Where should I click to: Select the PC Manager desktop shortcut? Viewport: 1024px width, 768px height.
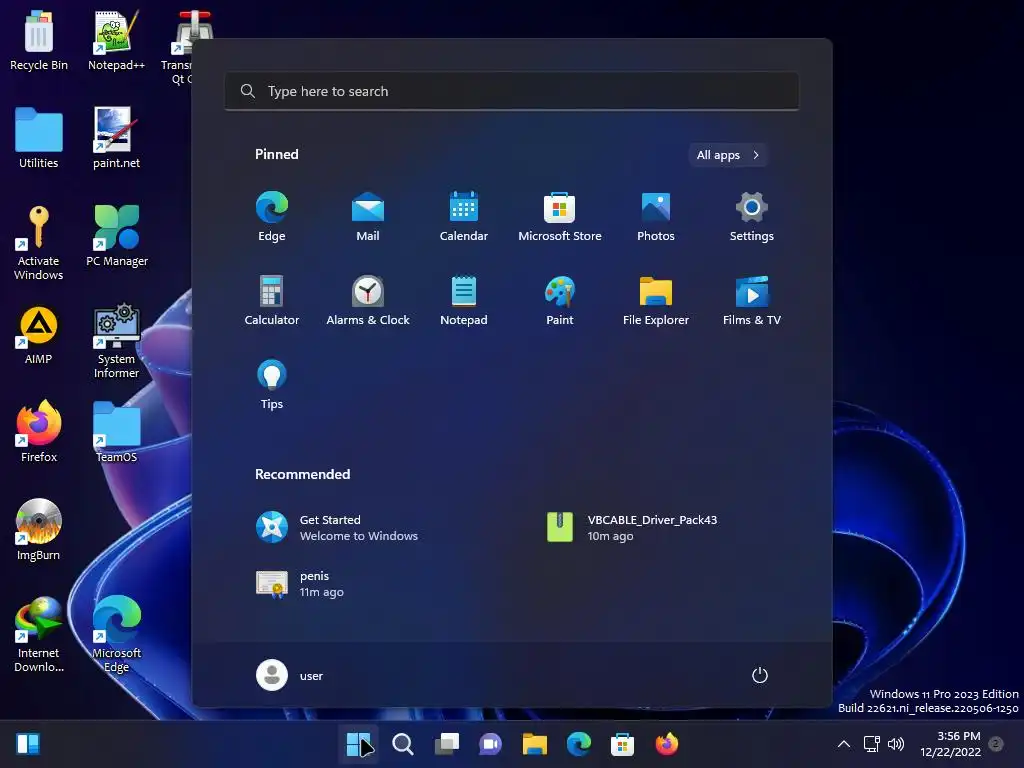116,236
